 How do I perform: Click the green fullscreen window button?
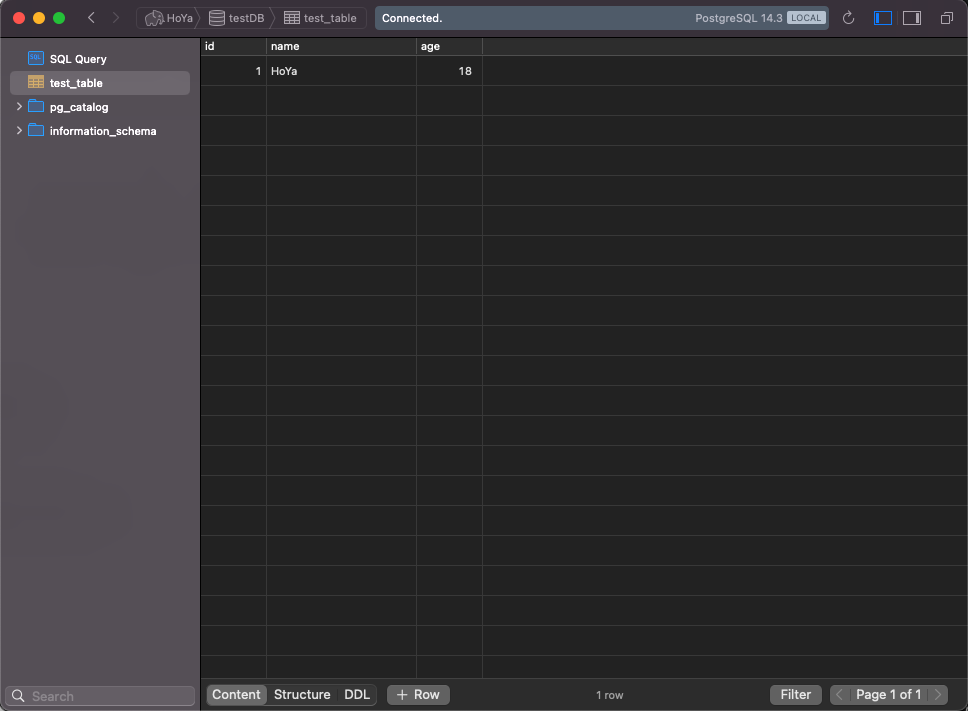tap(59, 18)
